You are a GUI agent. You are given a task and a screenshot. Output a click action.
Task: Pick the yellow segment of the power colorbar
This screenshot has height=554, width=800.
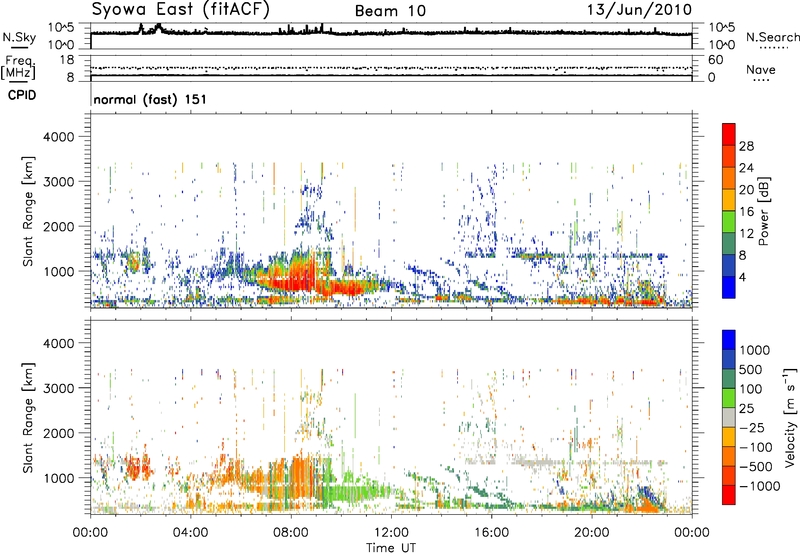[x=729, y=200]
